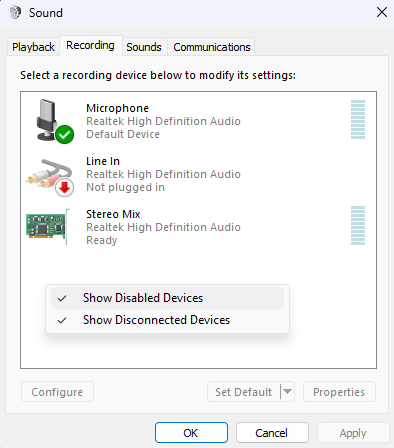
Task: Click the OK button
Action: (191, 433)
